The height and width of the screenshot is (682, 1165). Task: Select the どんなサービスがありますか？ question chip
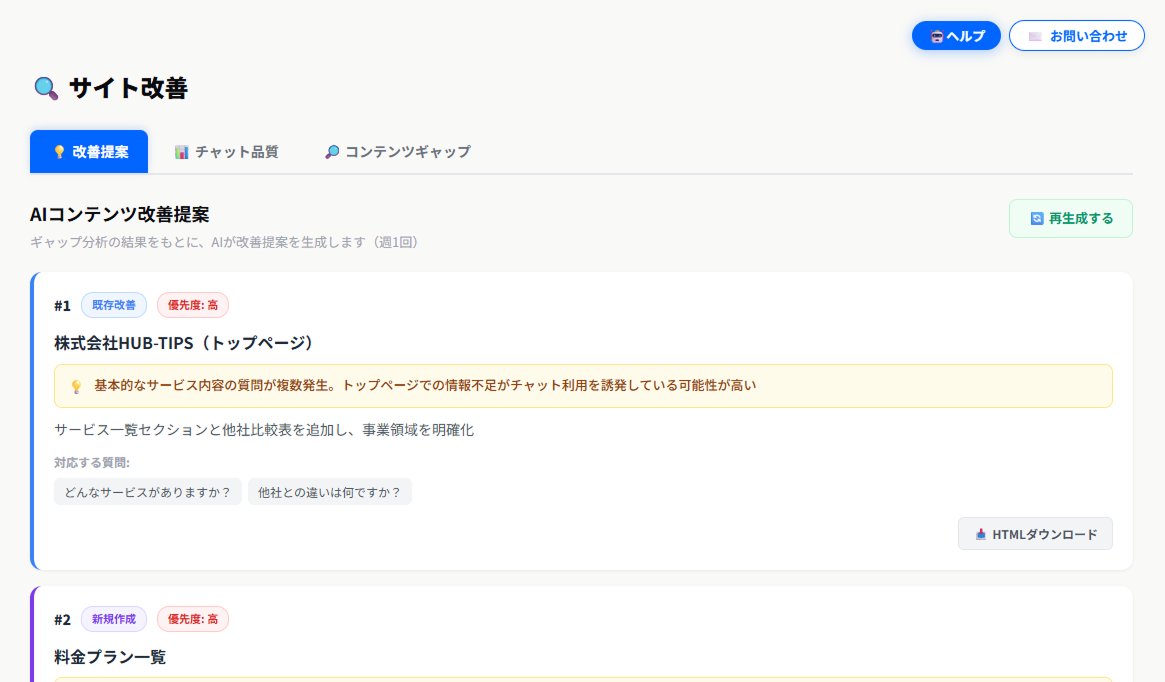click(147, 491)
